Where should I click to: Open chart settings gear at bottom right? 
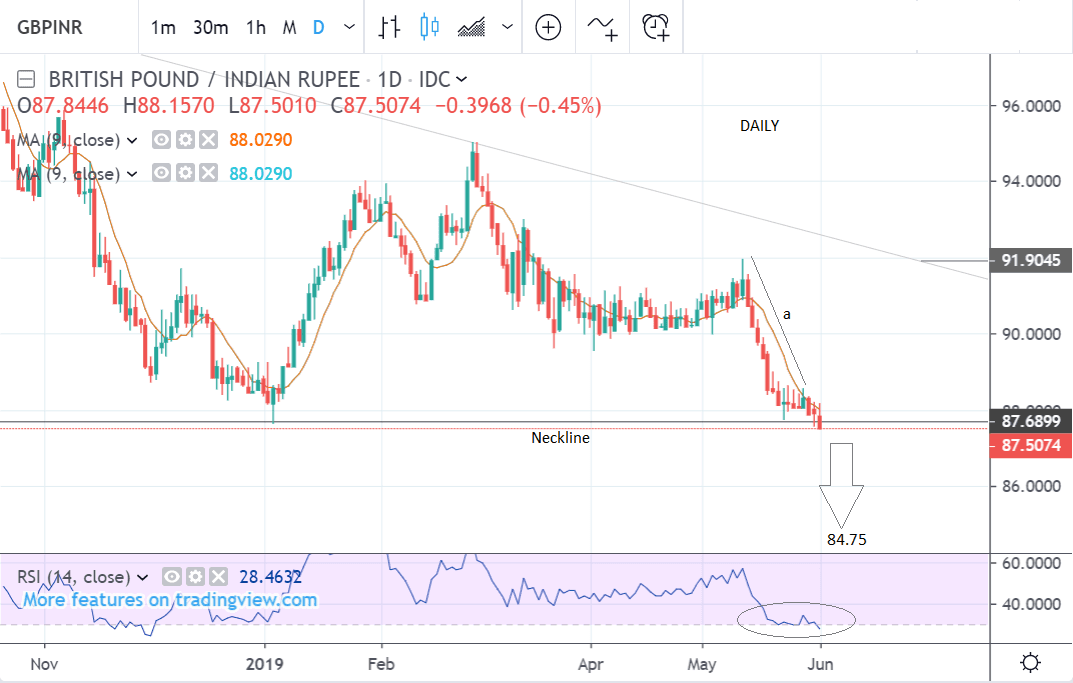(1030, 662)
